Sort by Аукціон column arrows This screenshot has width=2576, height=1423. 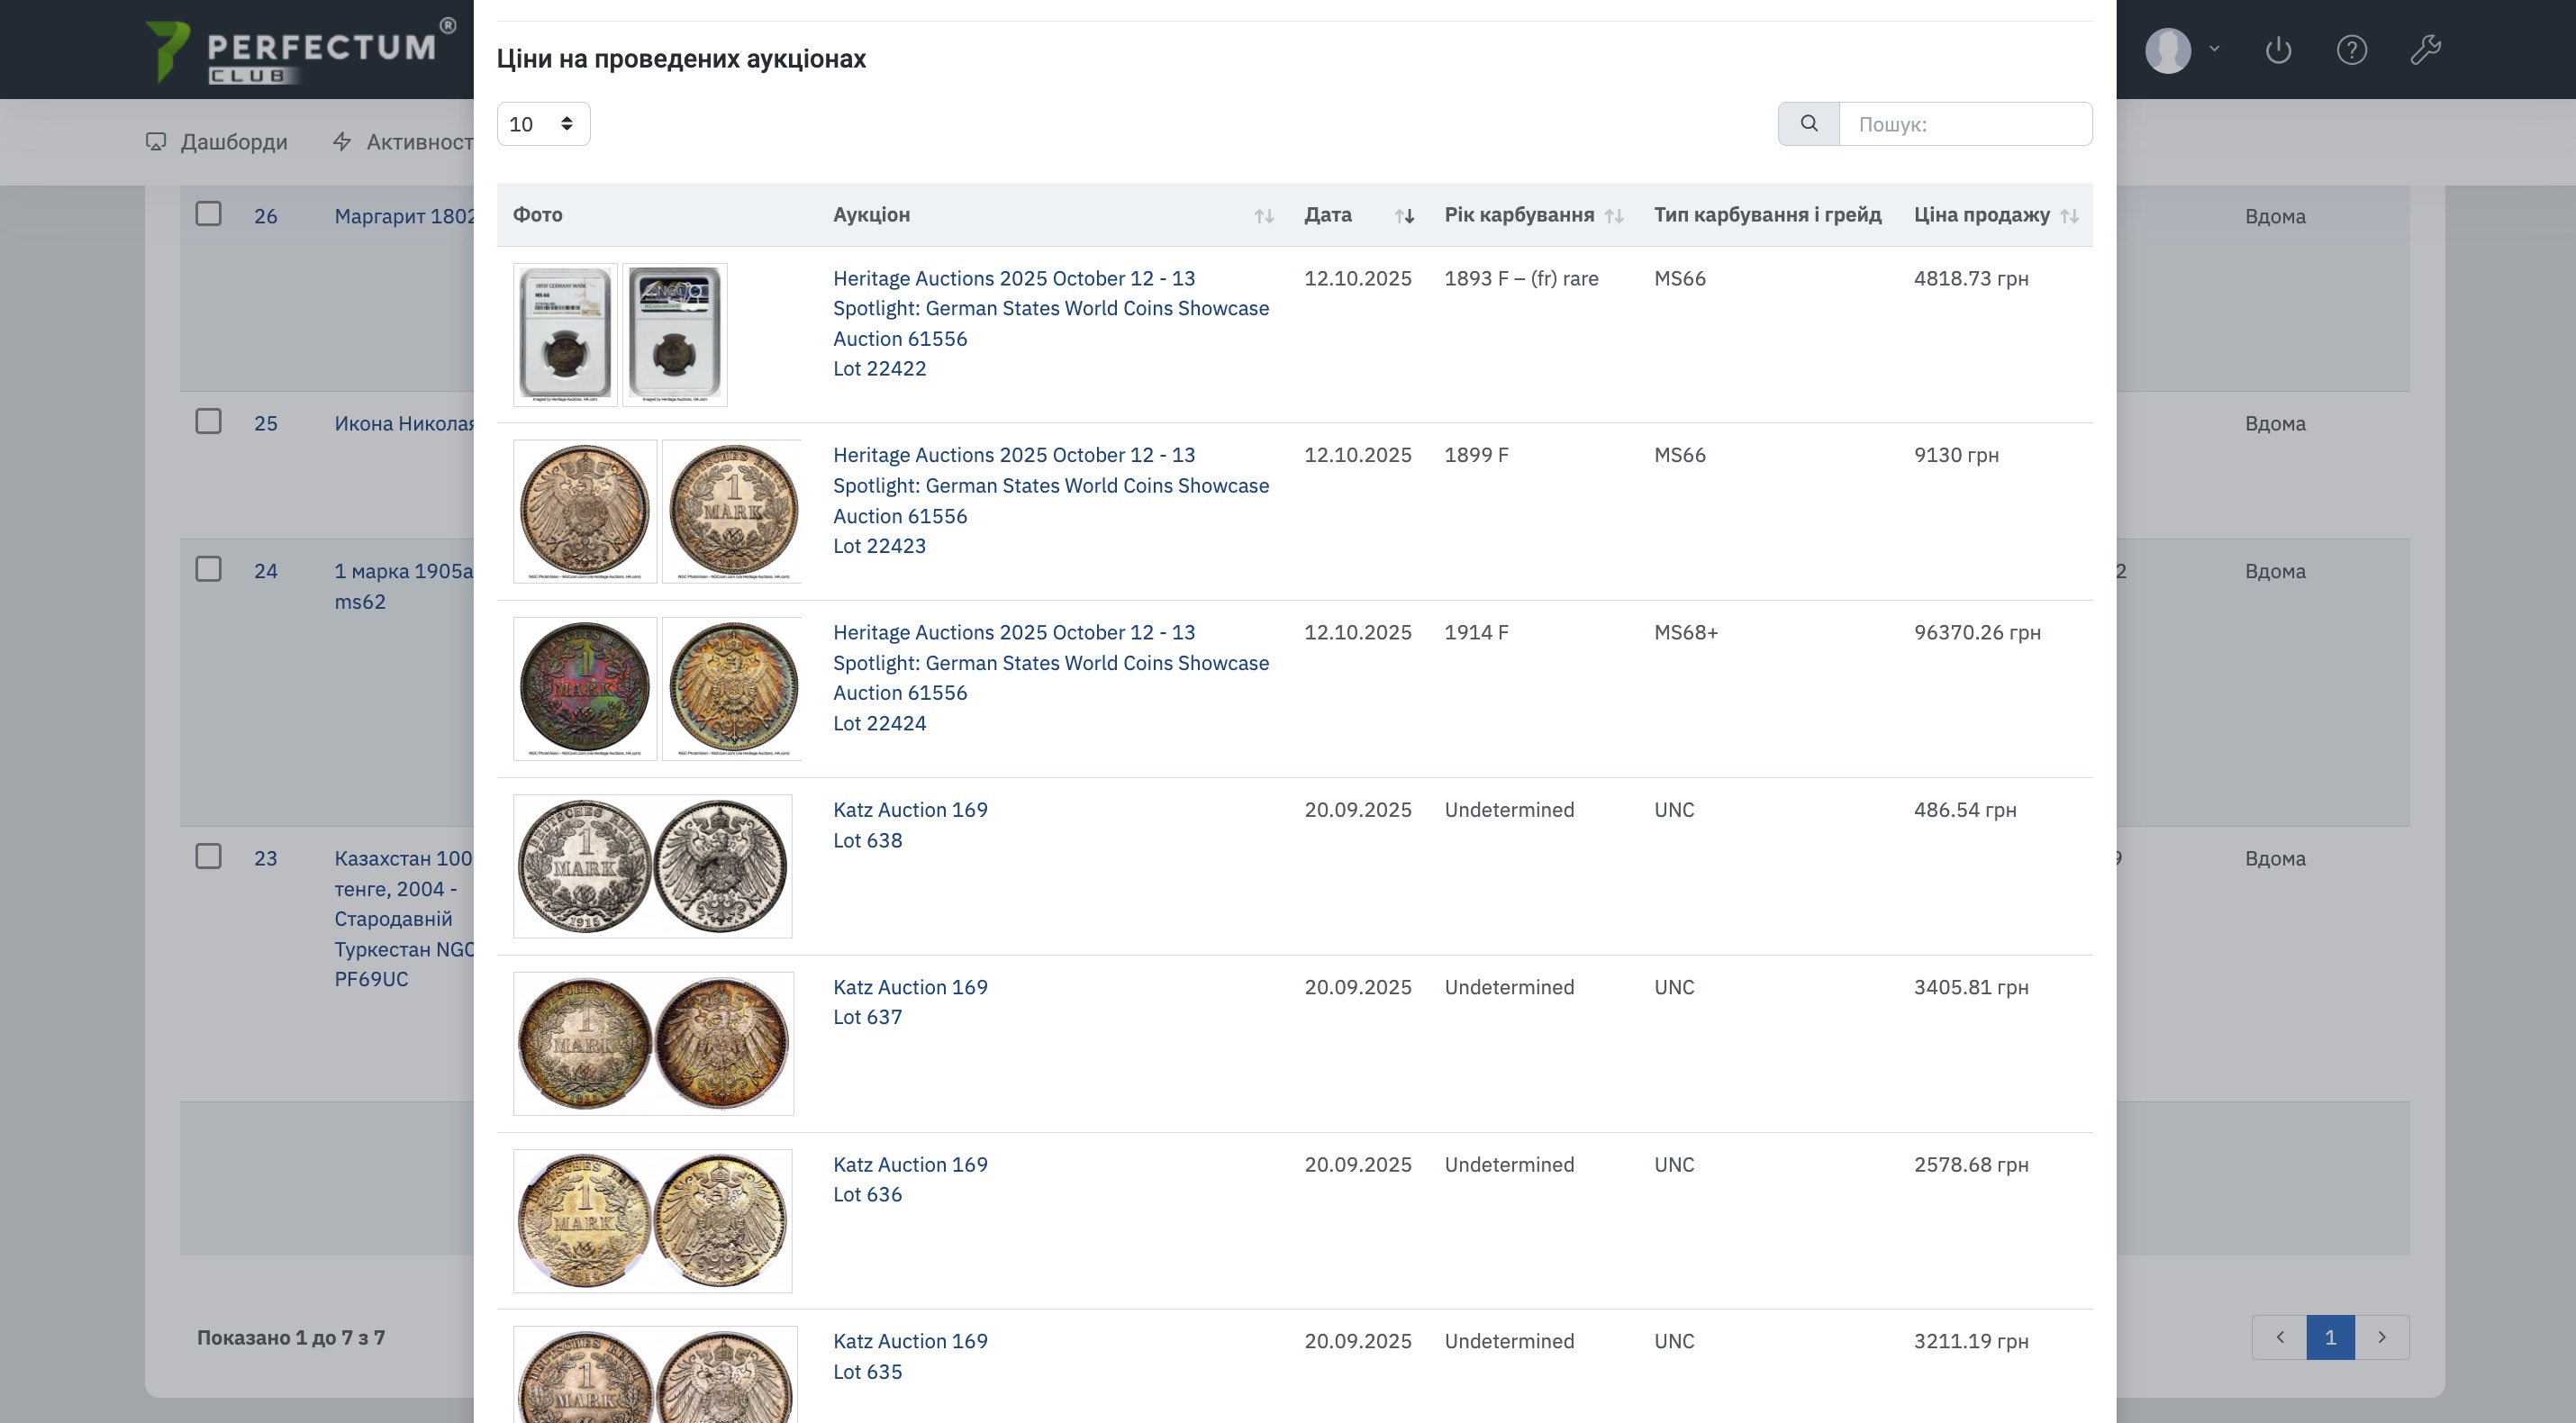coord(1264,216)
